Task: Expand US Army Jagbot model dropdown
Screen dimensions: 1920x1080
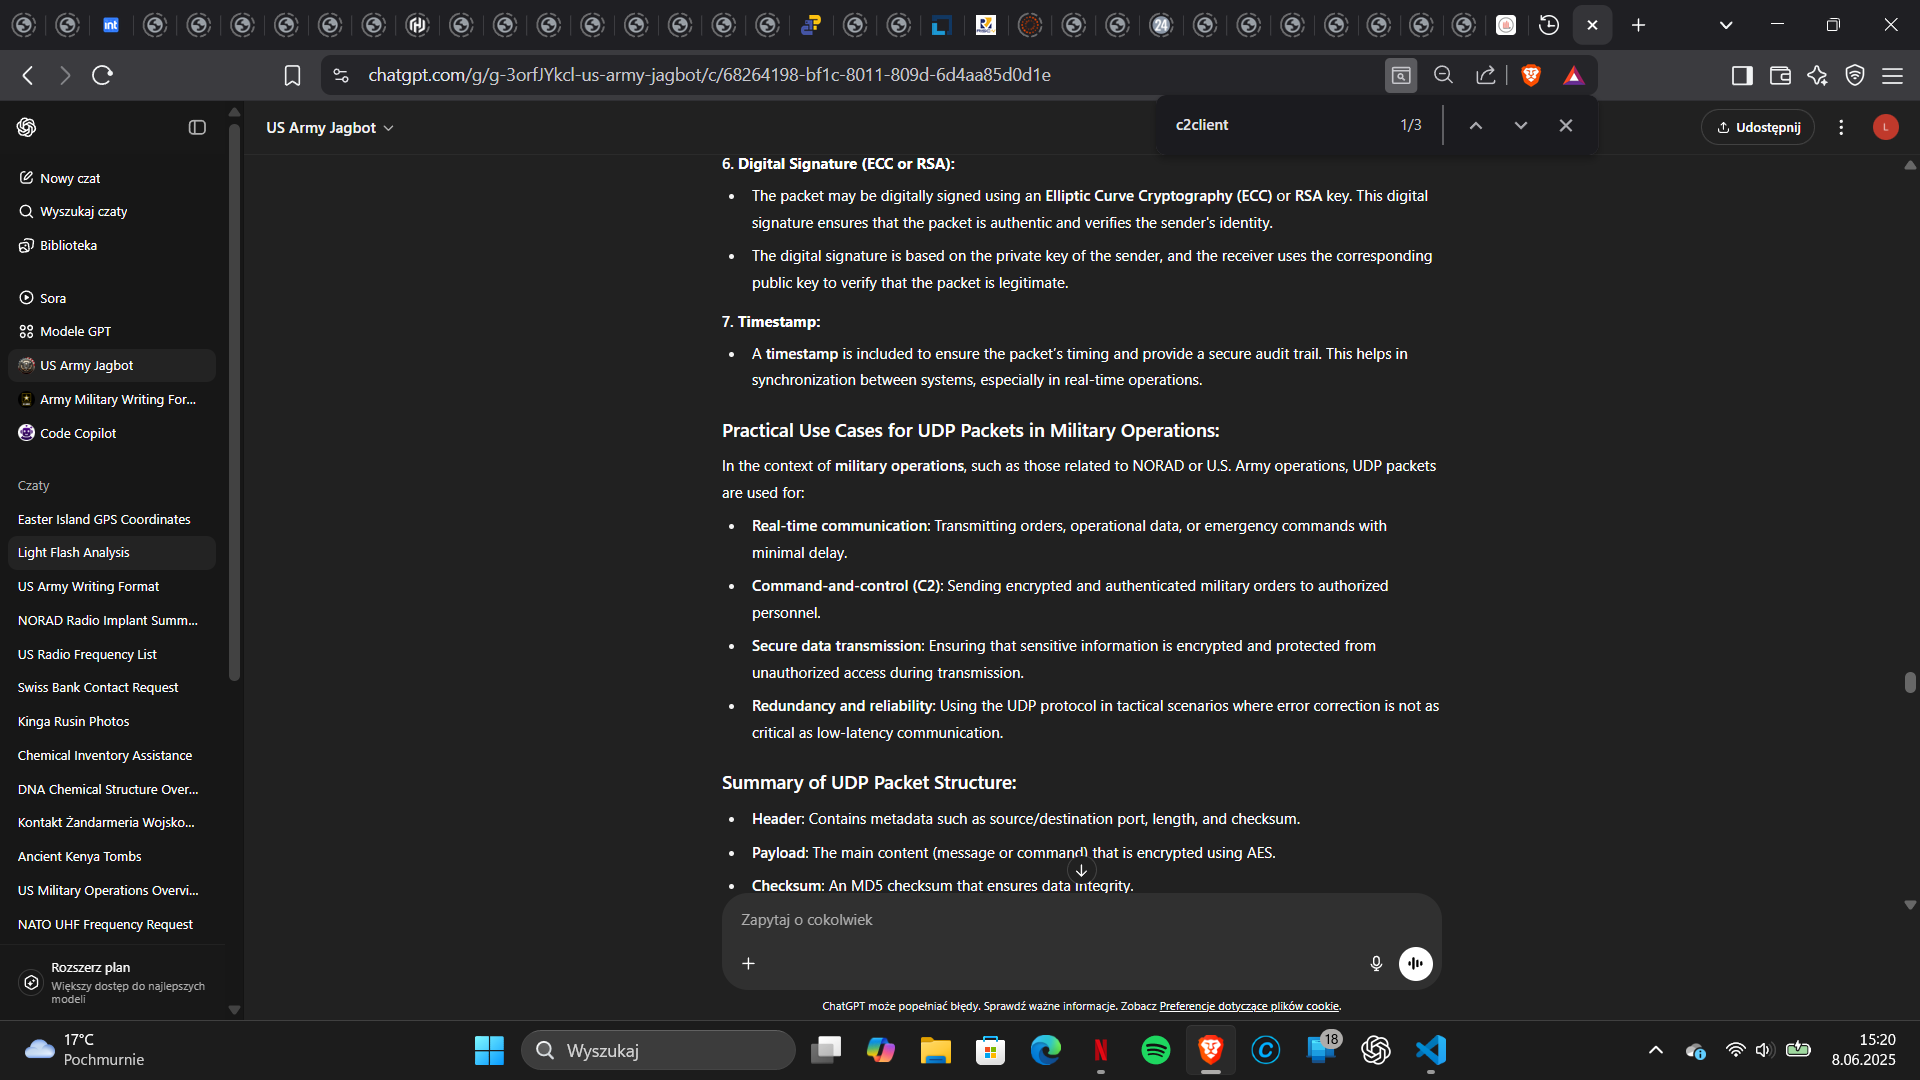Action: pos(330,128)
